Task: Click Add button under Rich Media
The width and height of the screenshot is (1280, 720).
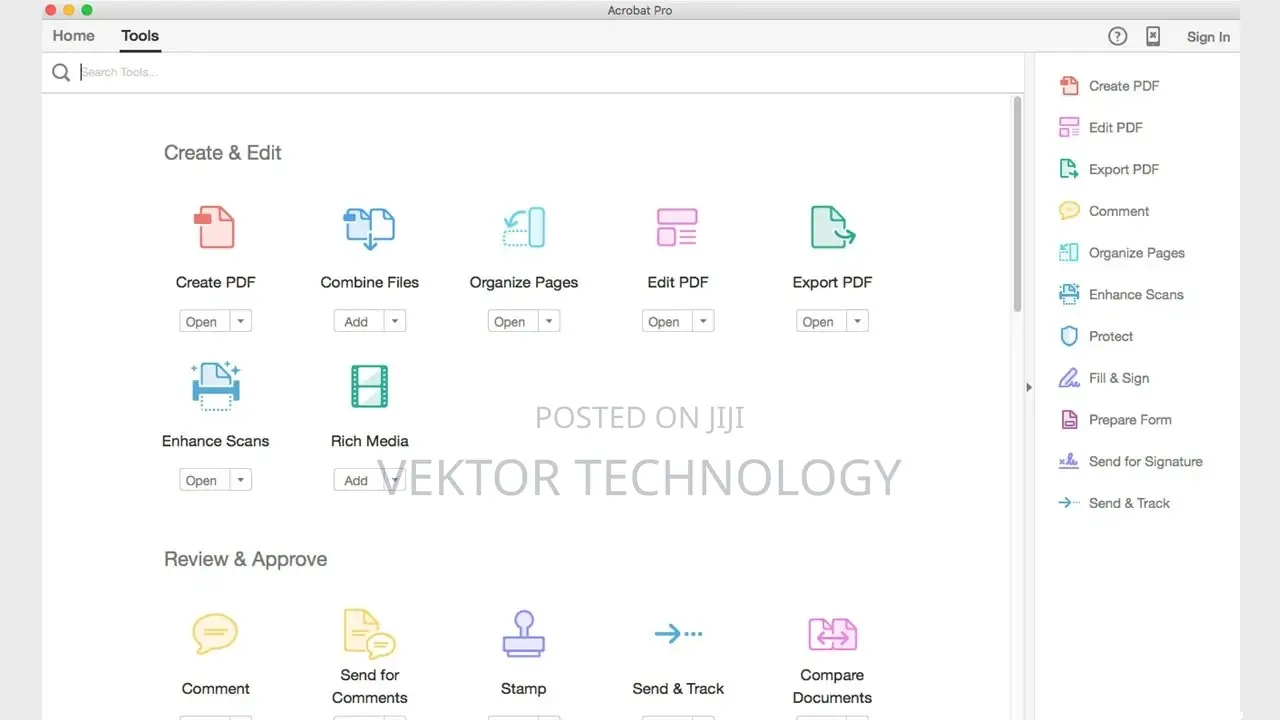Action: pos(358,480)
